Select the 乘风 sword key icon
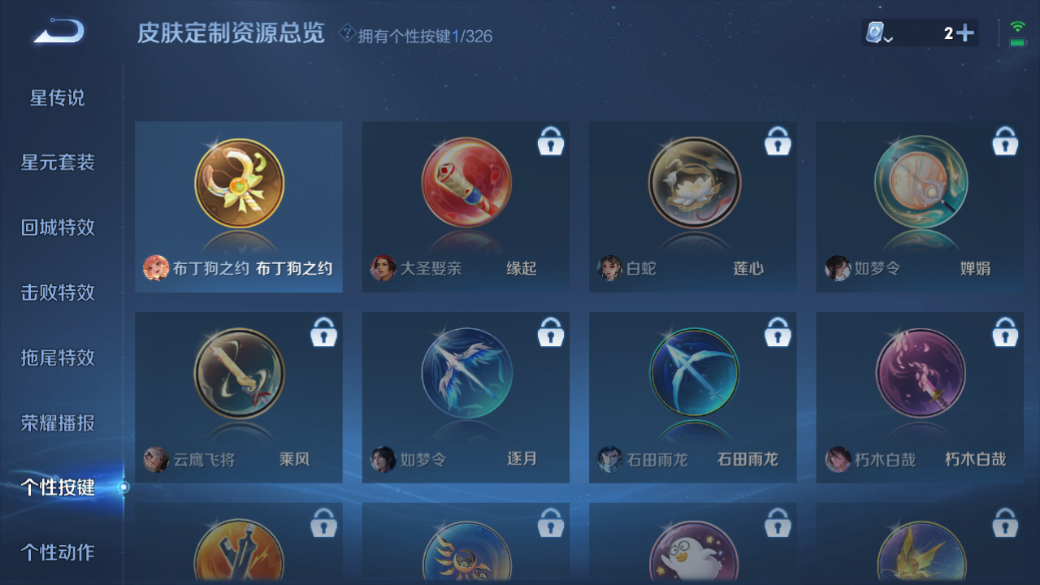Image resolution: width=1040 pixels, height=585 pixels. (x=239, y=373)
